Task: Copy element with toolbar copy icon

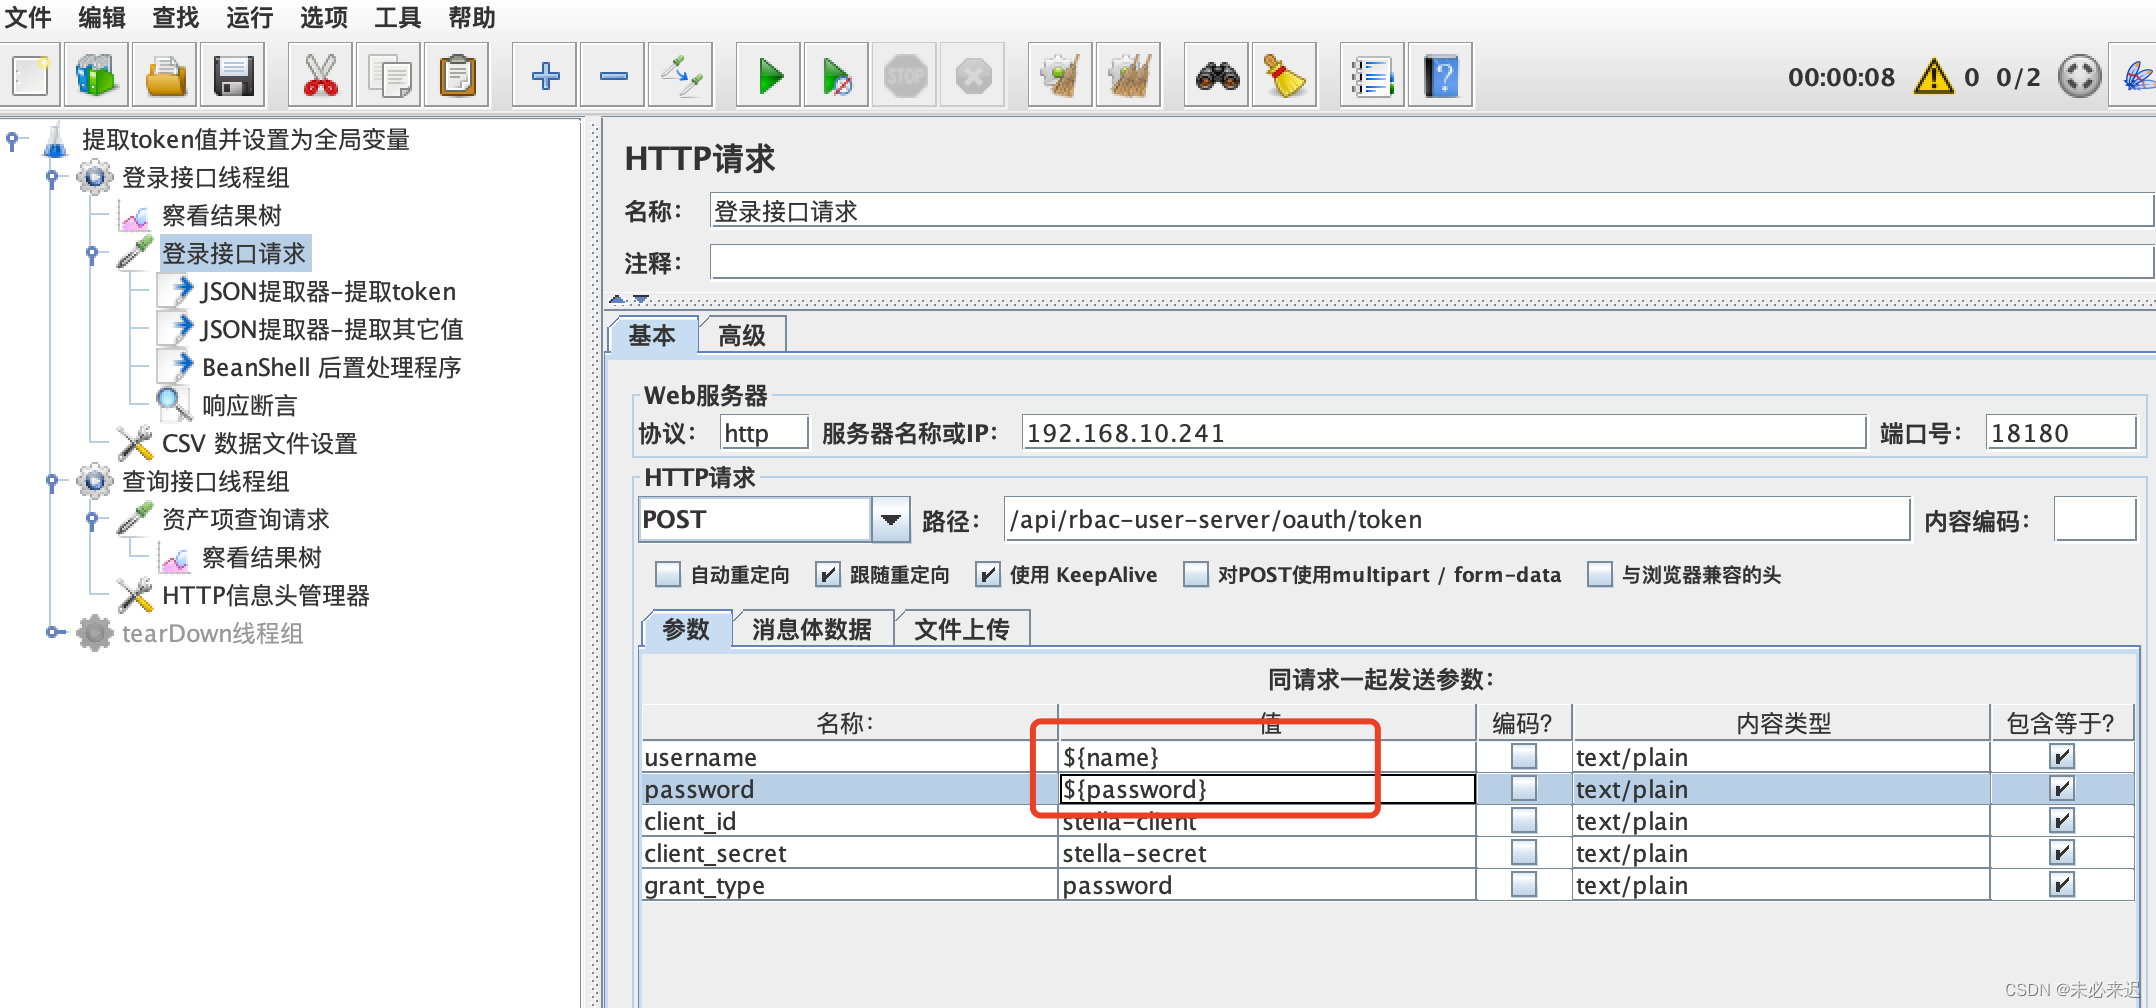Action: [x=388, y=75]
